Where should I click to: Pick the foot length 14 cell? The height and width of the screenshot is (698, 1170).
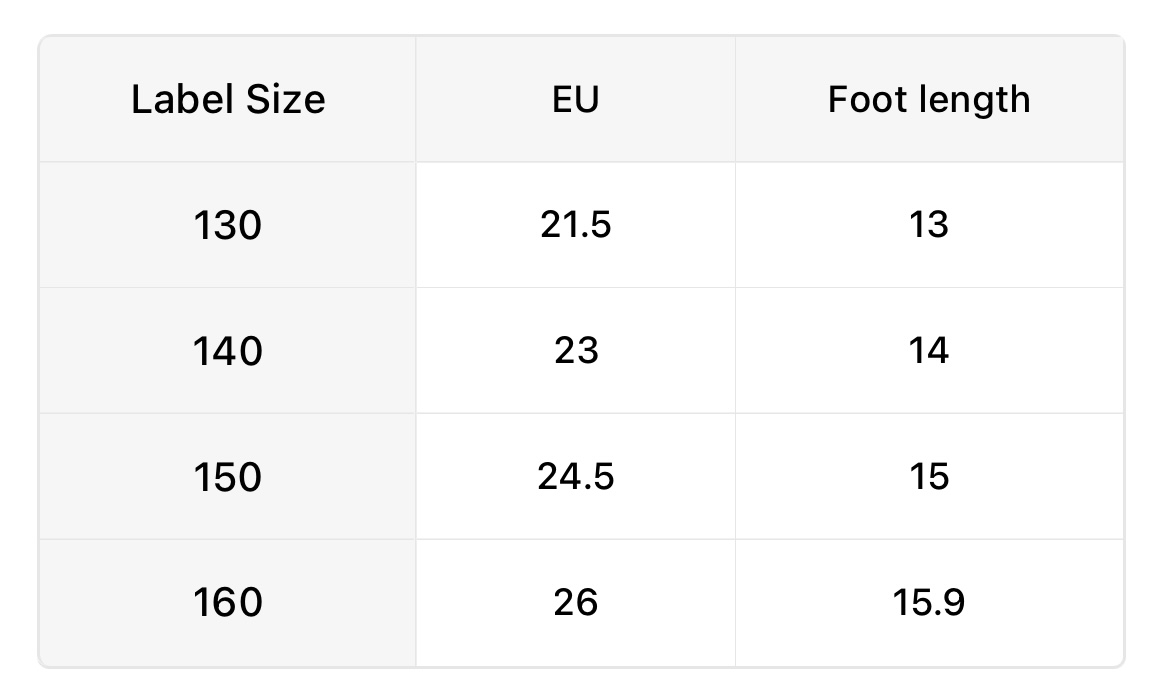(929, 352)
